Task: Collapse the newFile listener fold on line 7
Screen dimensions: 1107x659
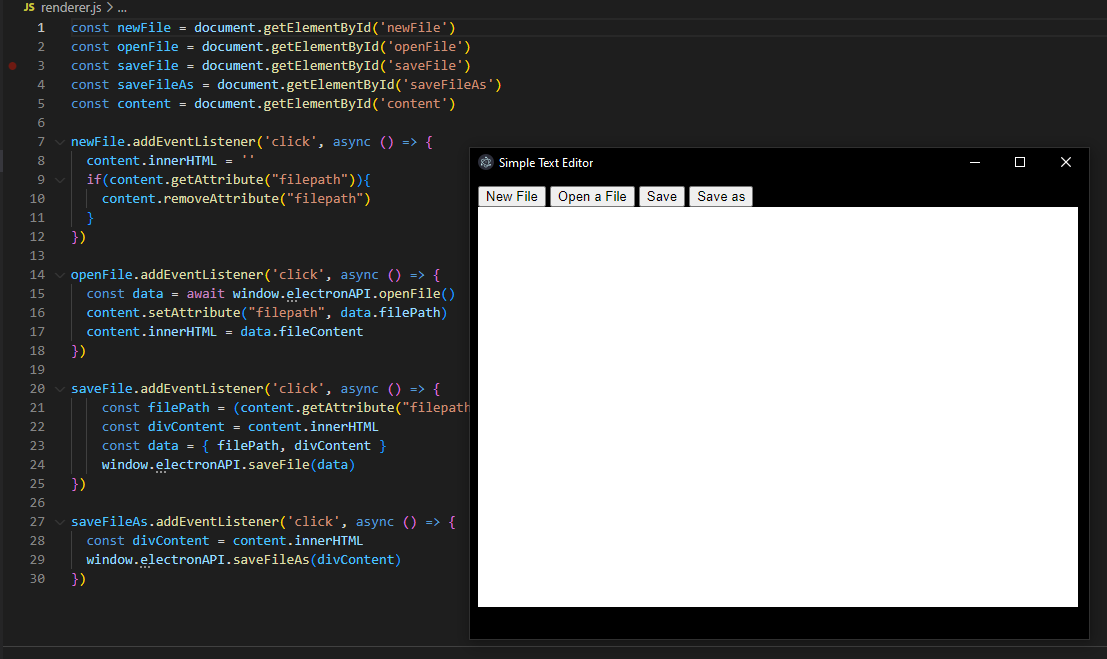Action: (x=60, y=142)
